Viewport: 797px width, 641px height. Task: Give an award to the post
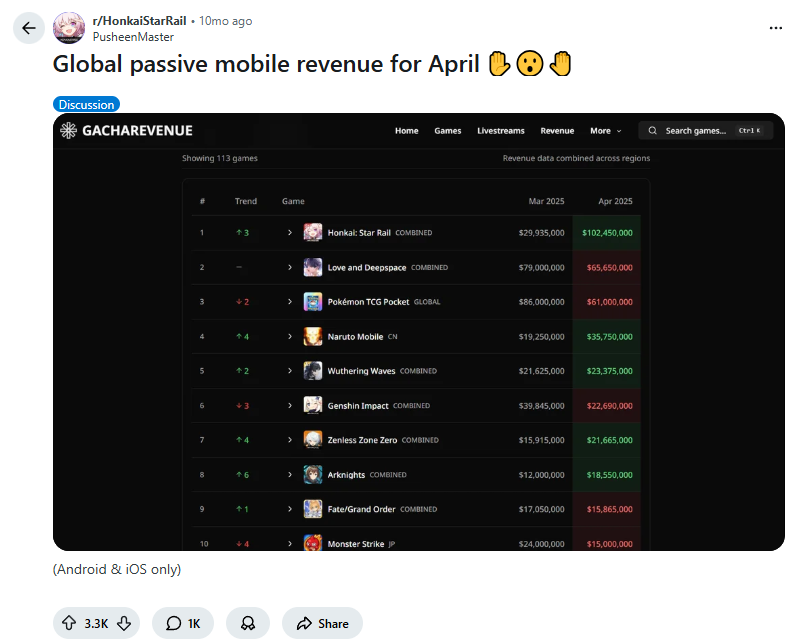click(248, 623)
